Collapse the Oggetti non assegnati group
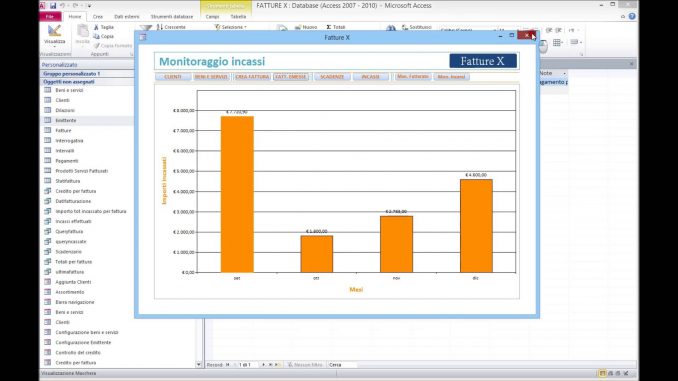The height and width of the screenshot is (381, 678). click(x=86, y=82)
